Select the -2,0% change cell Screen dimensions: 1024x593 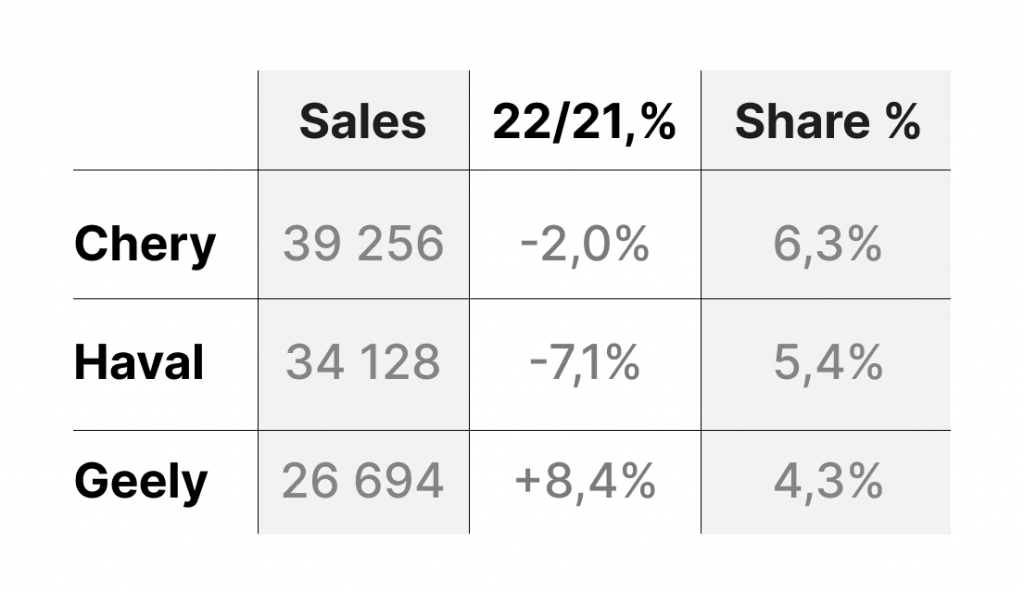pos(584,244)
